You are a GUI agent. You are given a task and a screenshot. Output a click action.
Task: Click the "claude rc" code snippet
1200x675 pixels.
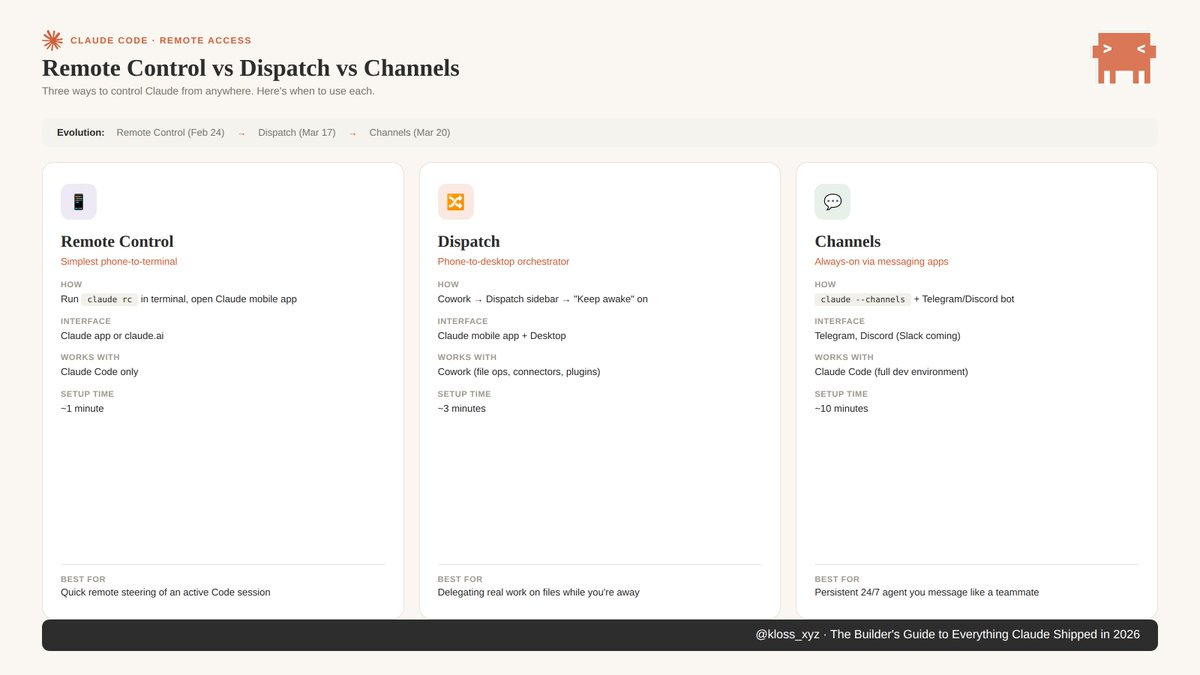pyautogui.click(x=109, y=299)
